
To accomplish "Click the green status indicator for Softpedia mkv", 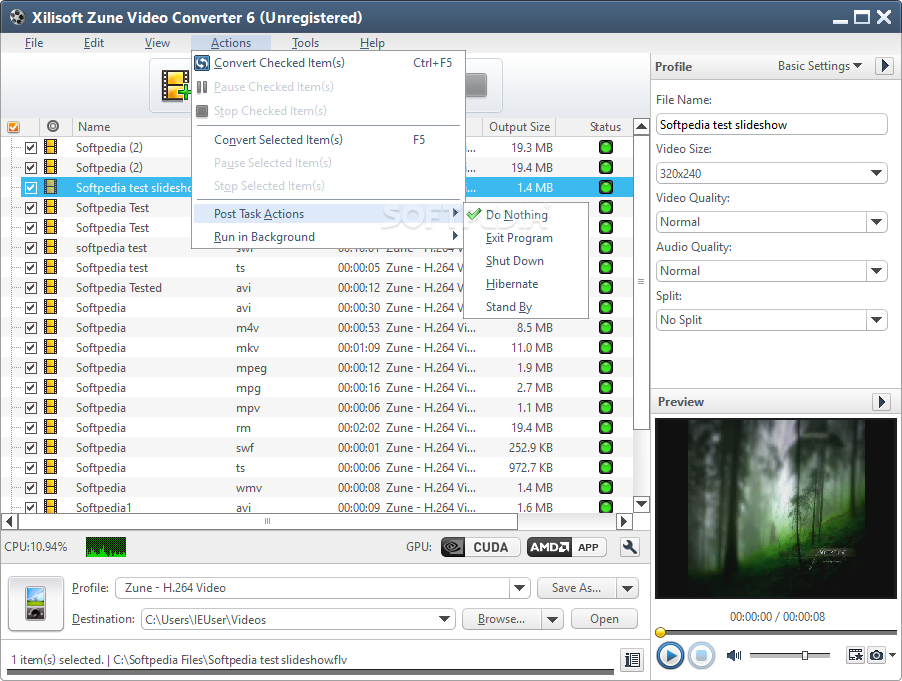I will click(x=605, y=347).
